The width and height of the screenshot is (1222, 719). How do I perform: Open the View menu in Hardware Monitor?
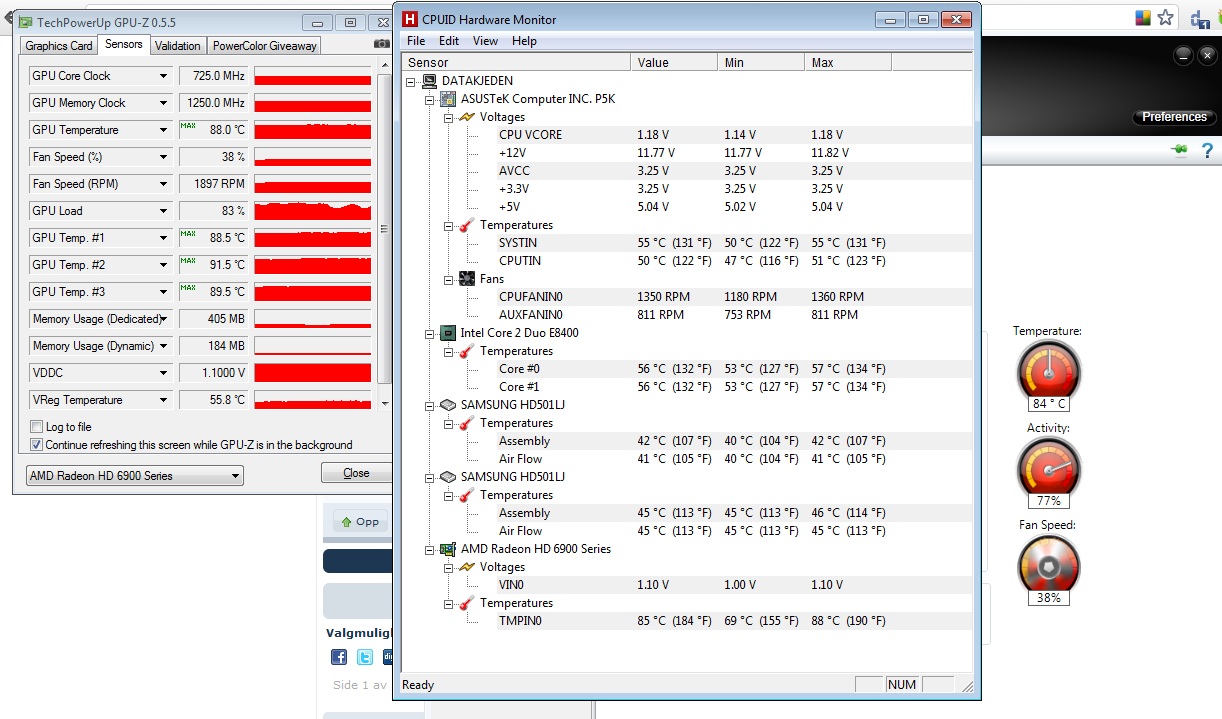[485, 41]
